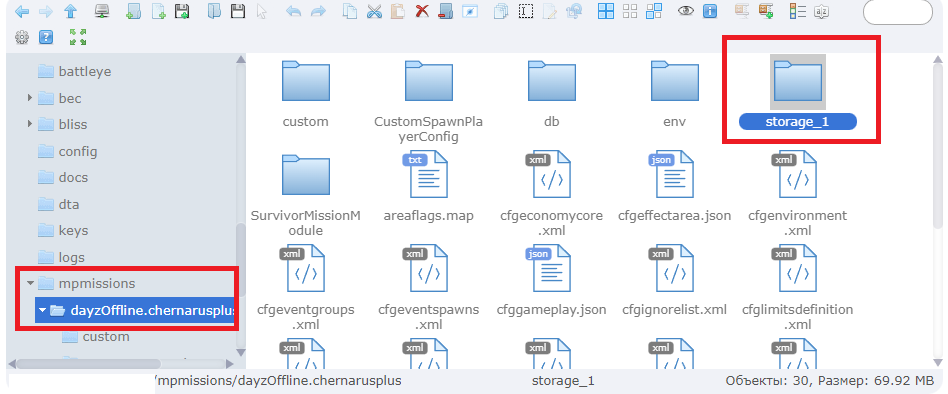Expand the bec folder in the tree

point(30,97)
